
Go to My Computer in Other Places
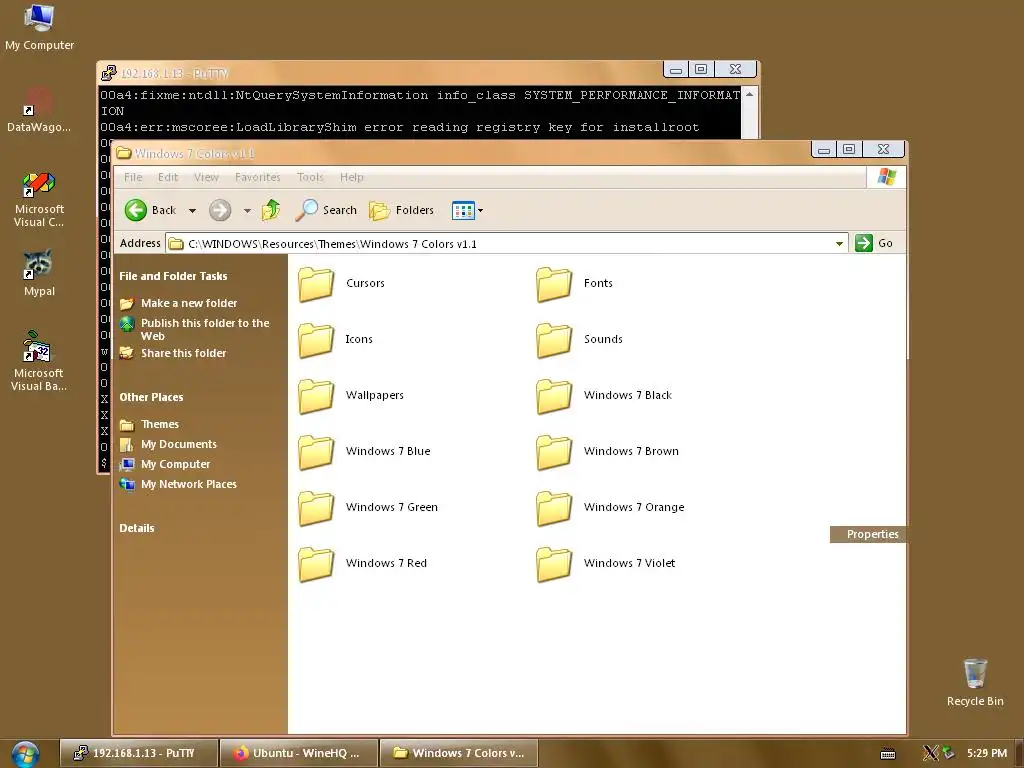165,464
